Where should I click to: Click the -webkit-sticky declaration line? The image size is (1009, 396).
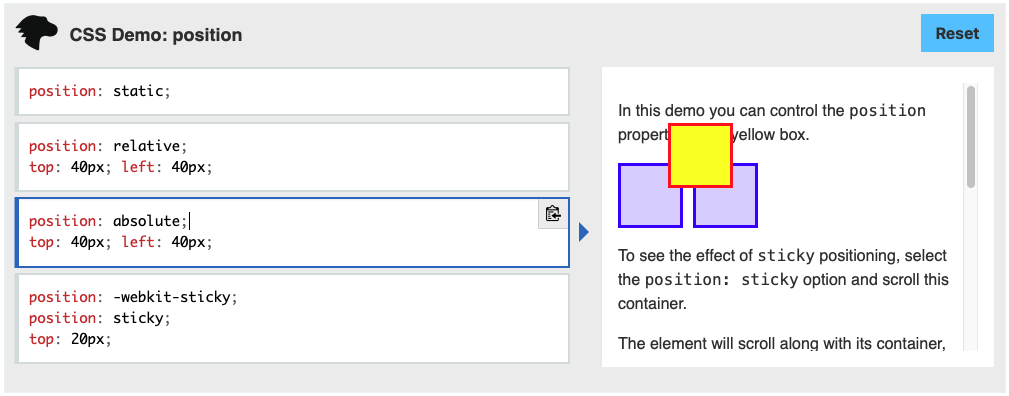[x=133, y=297]
